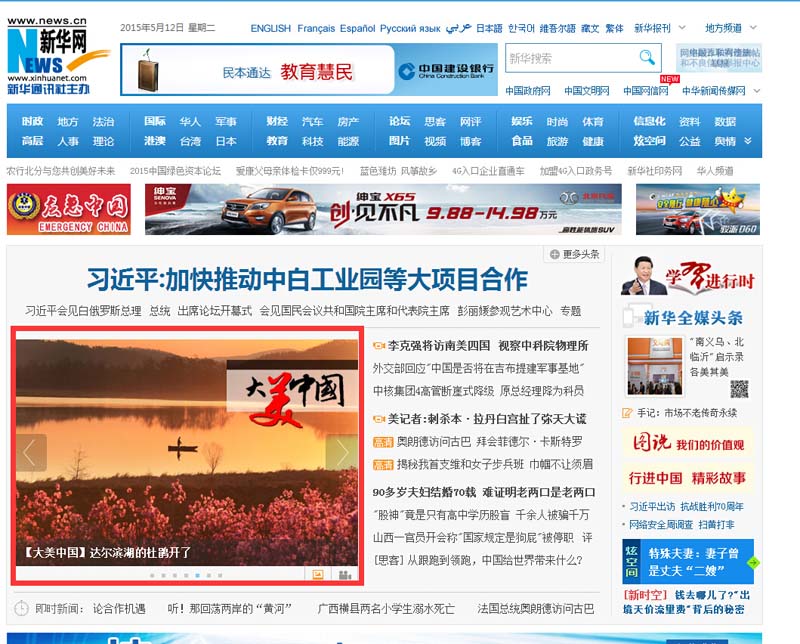
Task: Open the 时政 navigation item
Action: point(32,121)
